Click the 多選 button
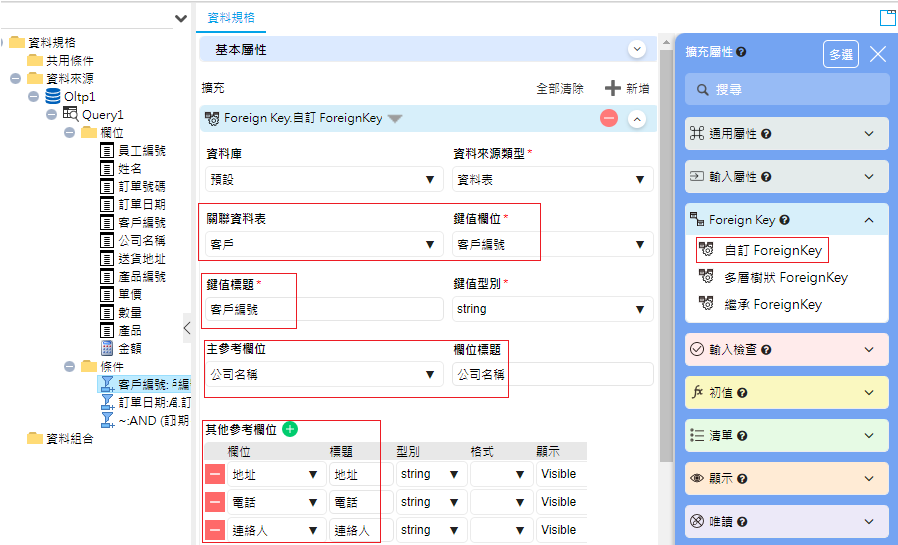Image resolution: width=898 pixels, height=545 pixels. tap(841, 54)
